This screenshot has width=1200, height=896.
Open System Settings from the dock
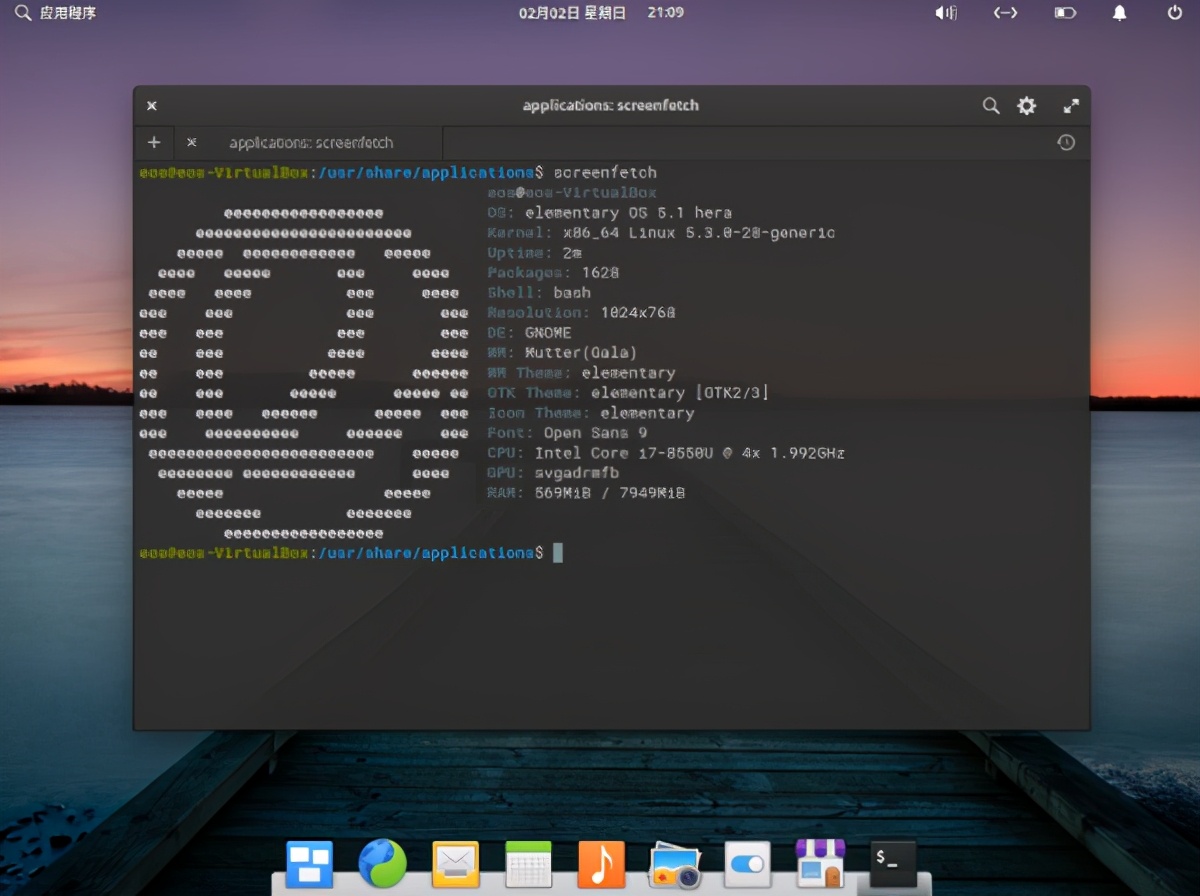pyautogui.click(x=746, y=861)
